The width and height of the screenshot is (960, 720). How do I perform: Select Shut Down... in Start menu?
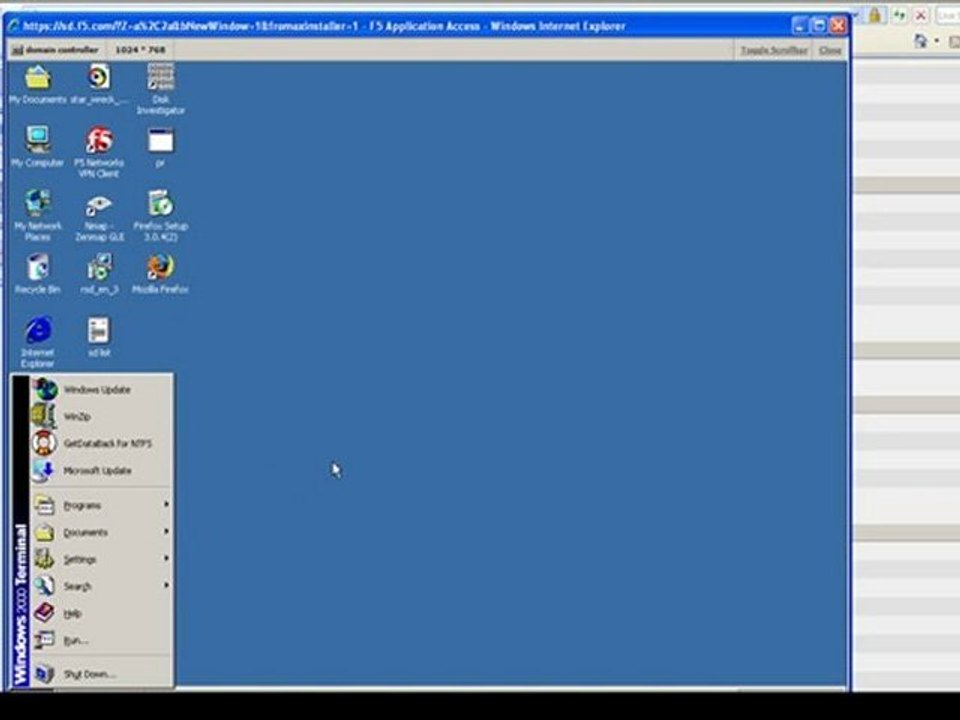coord(101,673)
